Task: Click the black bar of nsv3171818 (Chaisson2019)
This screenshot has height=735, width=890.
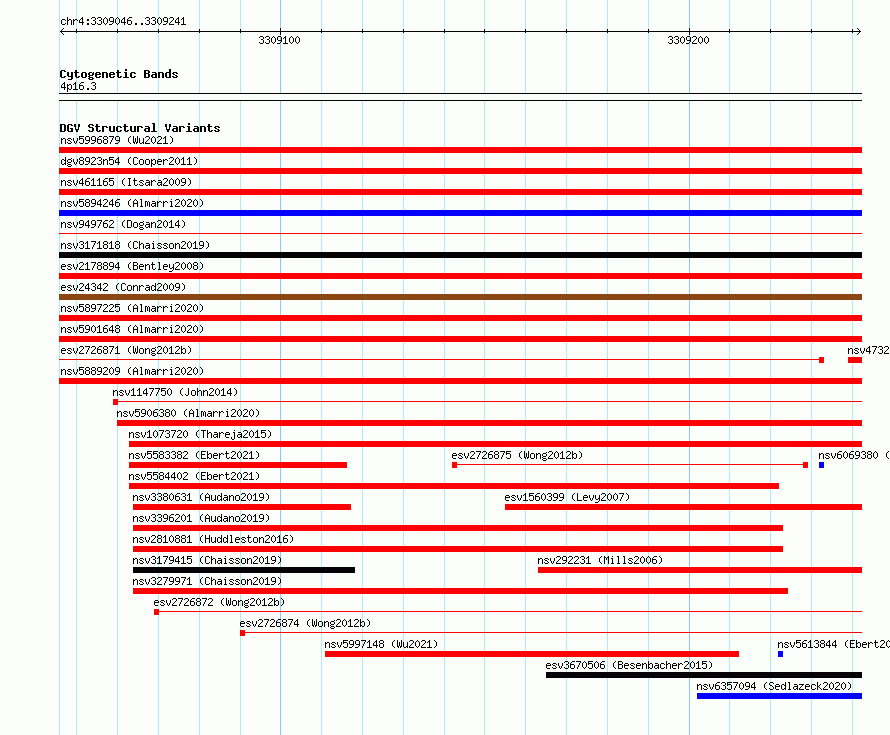Action: pos(460,255)
